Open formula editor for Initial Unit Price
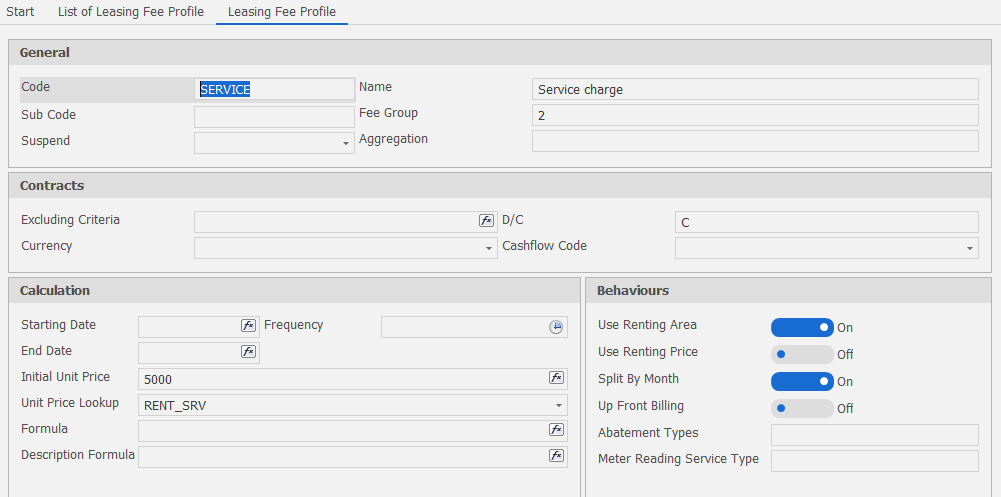1001x497 pixels. tap(557, 378)
